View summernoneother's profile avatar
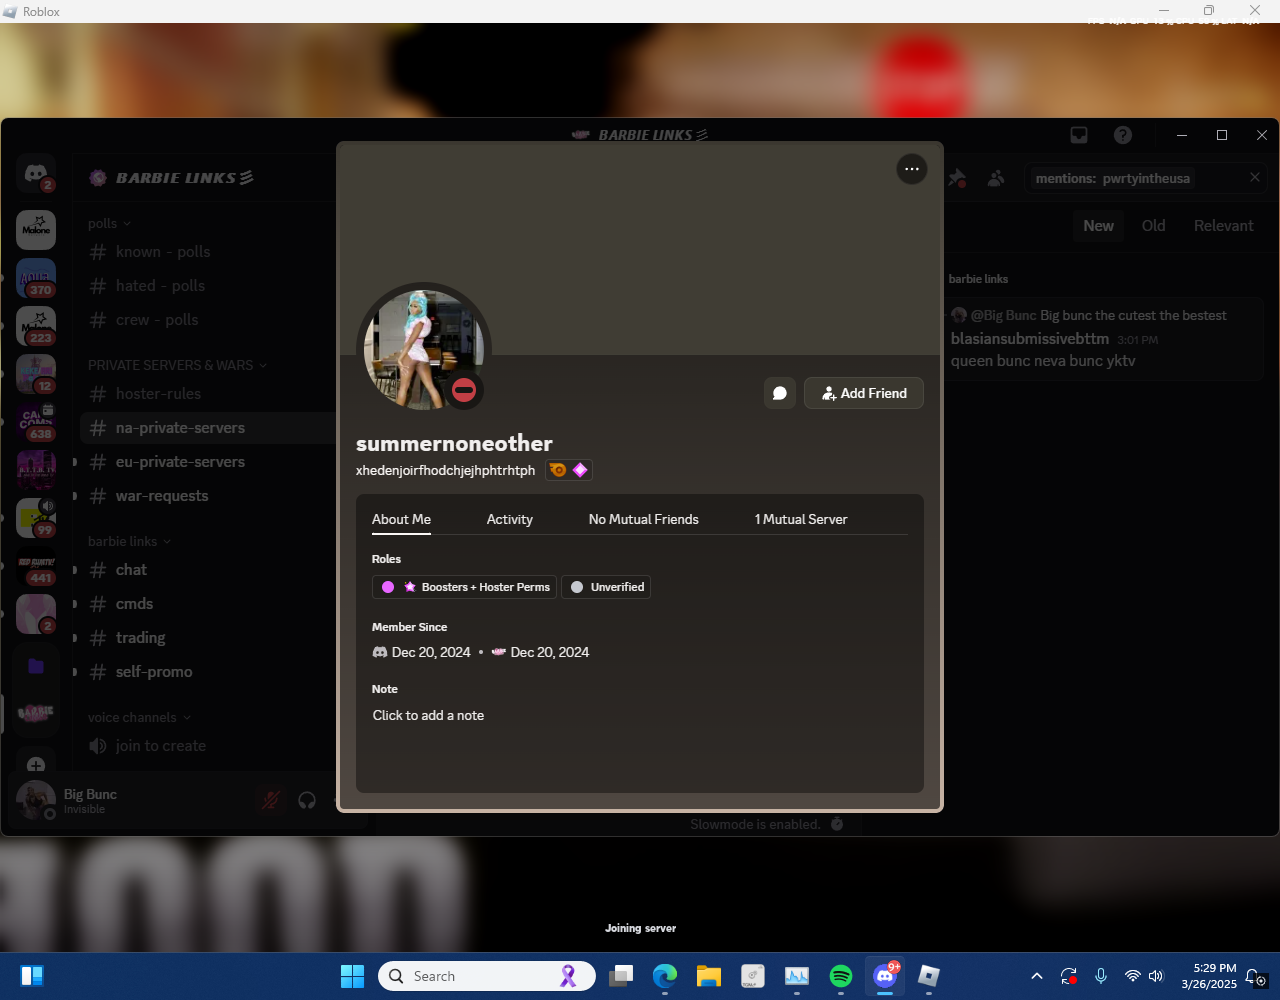The width and height of the screenshot is (1280, 1000). [424, 350]
